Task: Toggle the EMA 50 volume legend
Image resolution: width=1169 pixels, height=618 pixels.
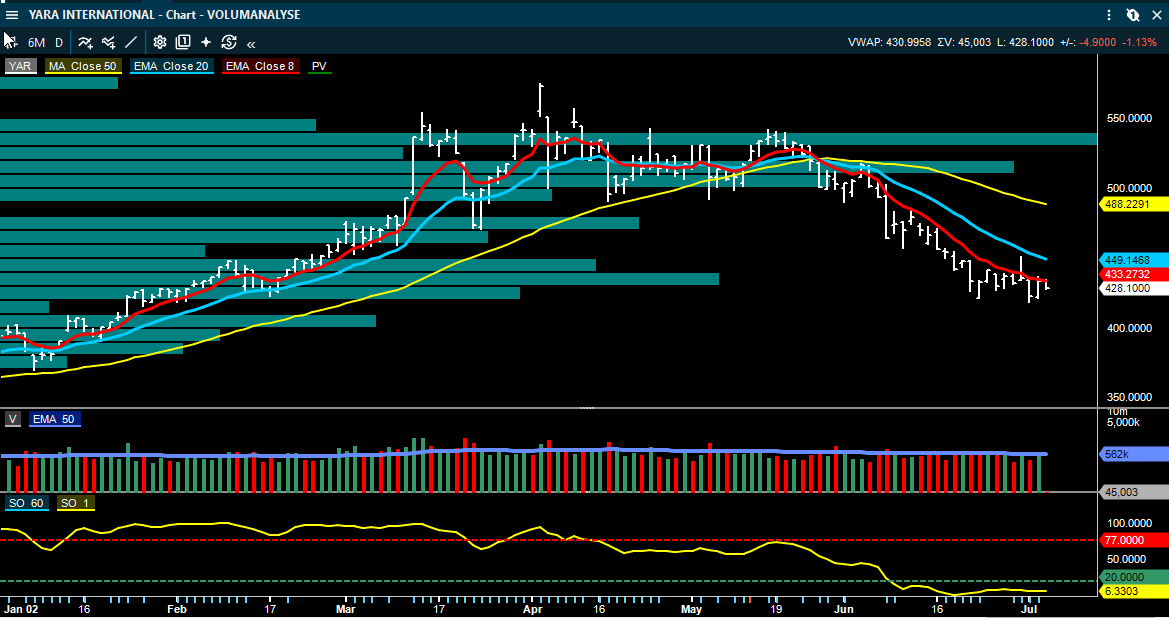Action: point(54,419)
